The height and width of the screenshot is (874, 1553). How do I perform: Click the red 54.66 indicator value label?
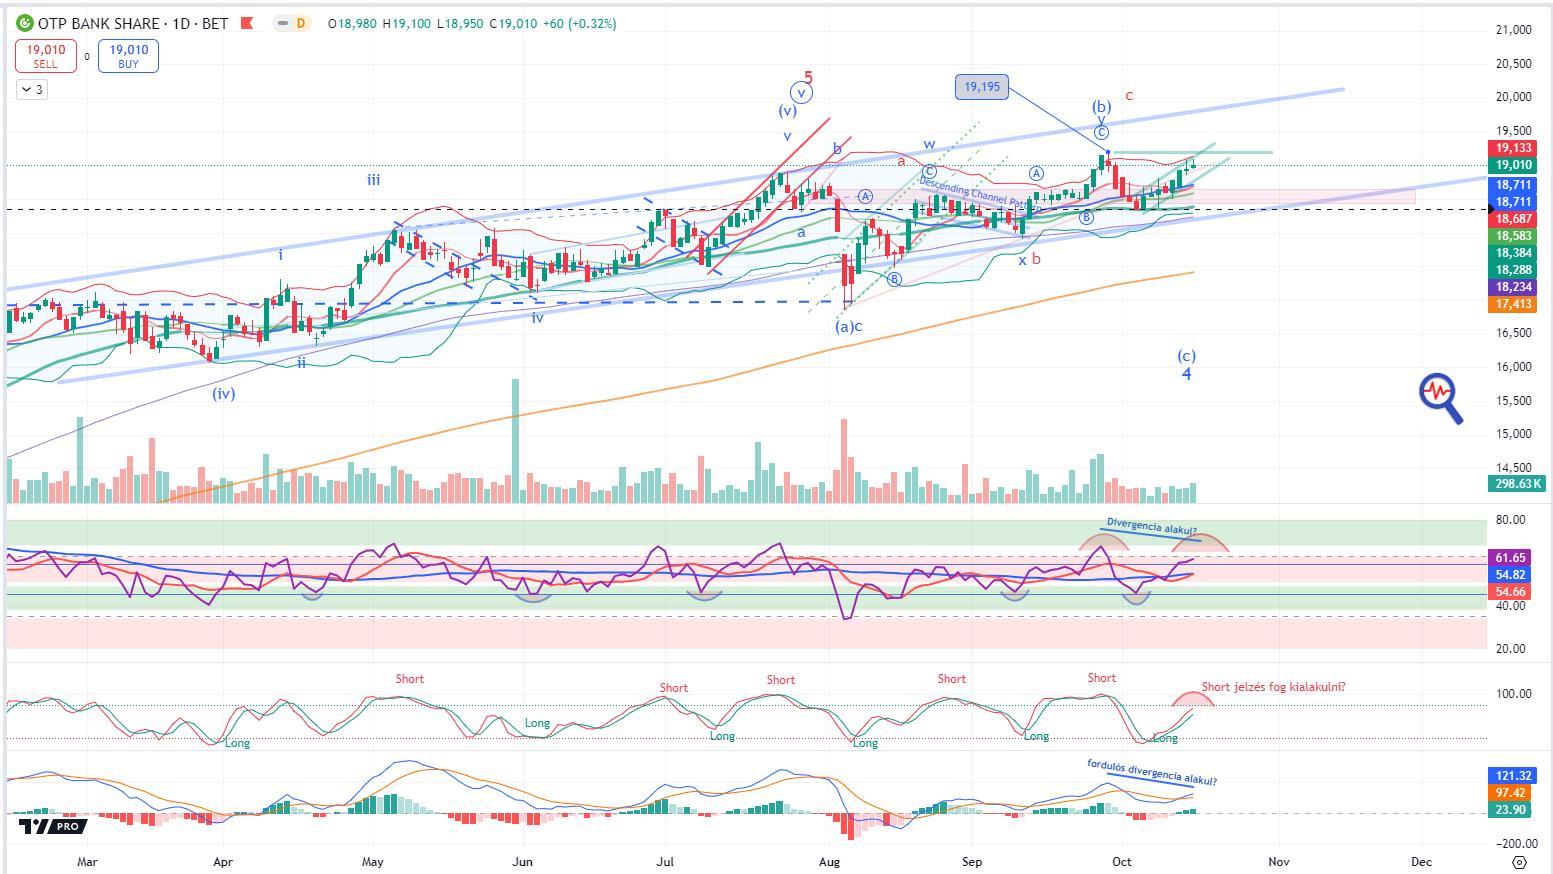1510,592
